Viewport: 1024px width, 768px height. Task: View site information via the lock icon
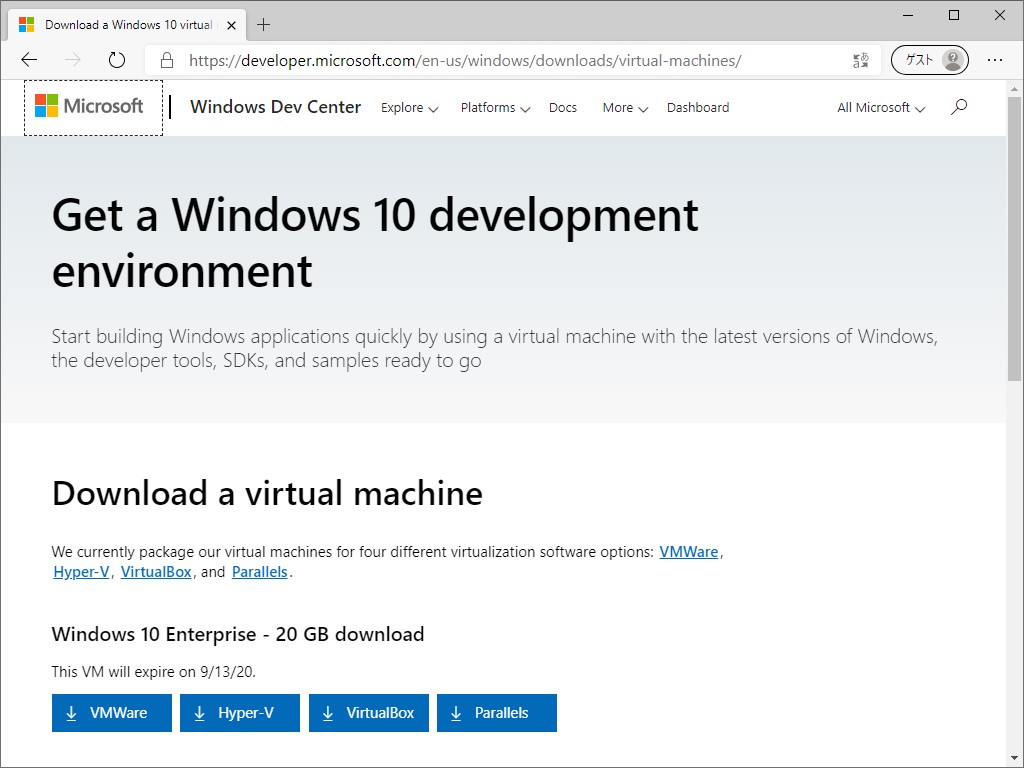(166, 60)
